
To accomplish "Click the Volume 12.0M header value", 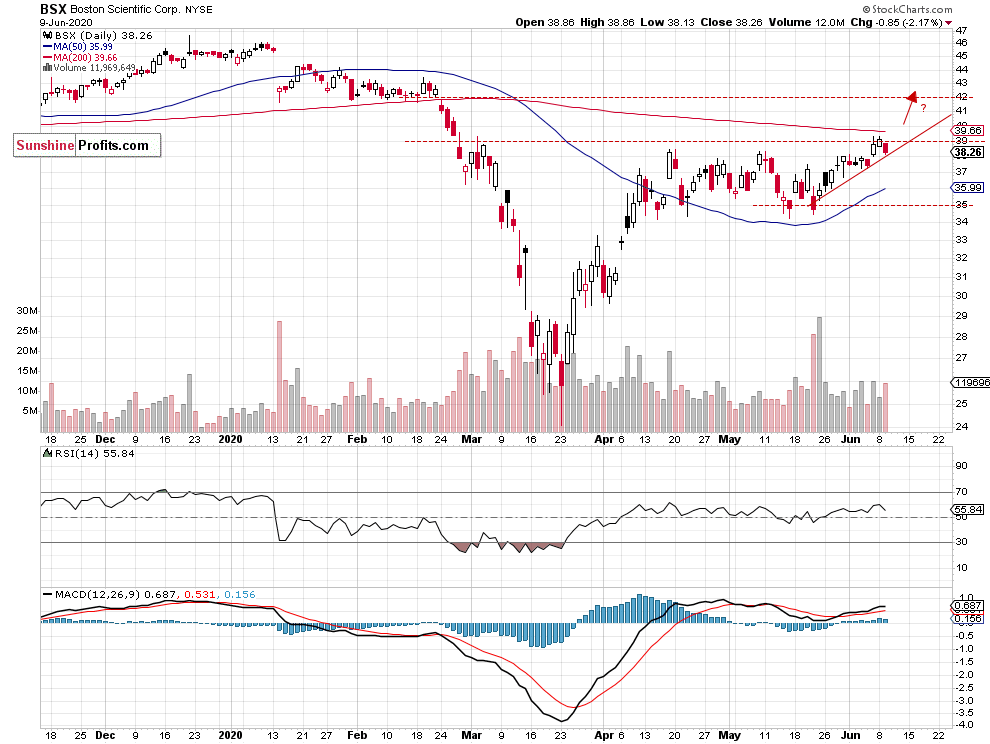I will tap(806, 22).
